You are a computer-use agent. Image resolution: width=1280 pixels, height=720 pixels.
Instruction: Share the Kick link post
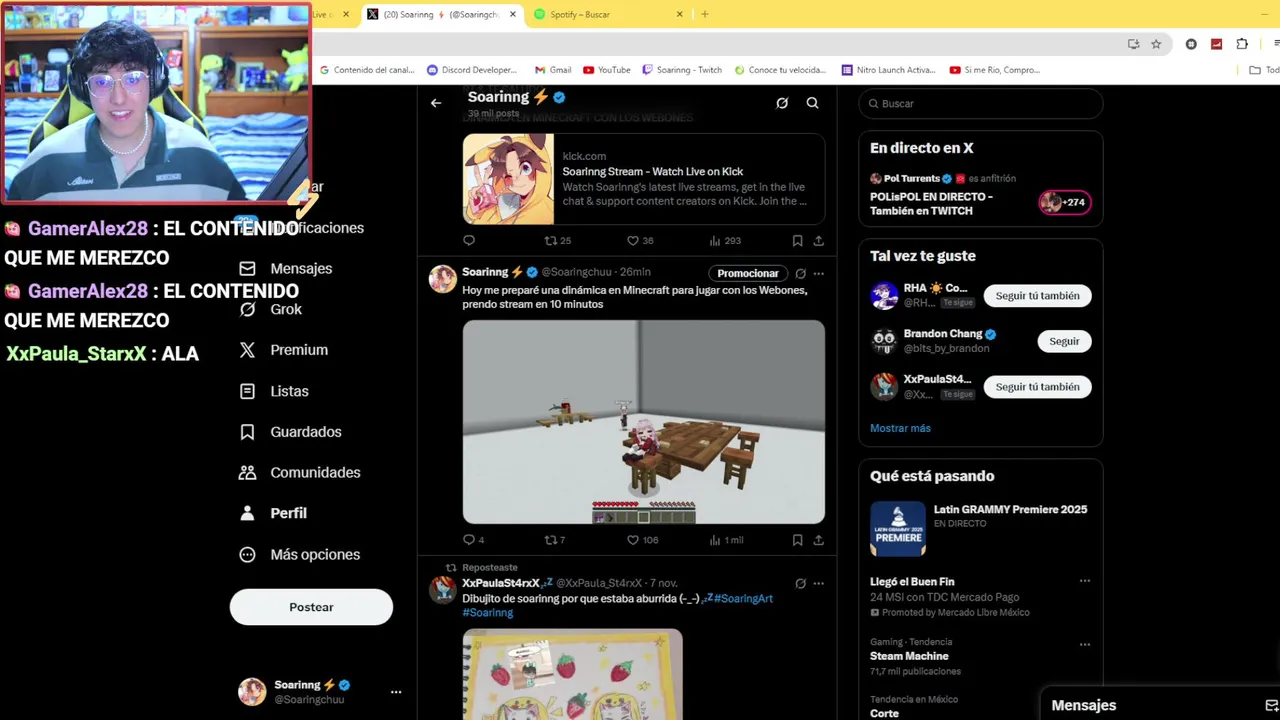(819, 240)
